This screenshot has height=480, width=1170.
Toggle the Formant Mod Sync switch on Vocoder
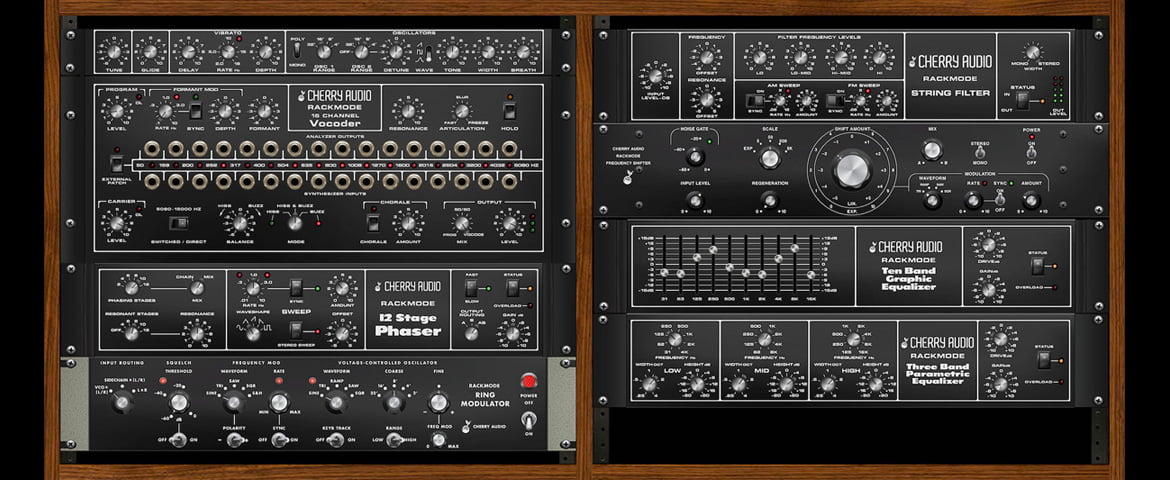[x=195, y=112]
